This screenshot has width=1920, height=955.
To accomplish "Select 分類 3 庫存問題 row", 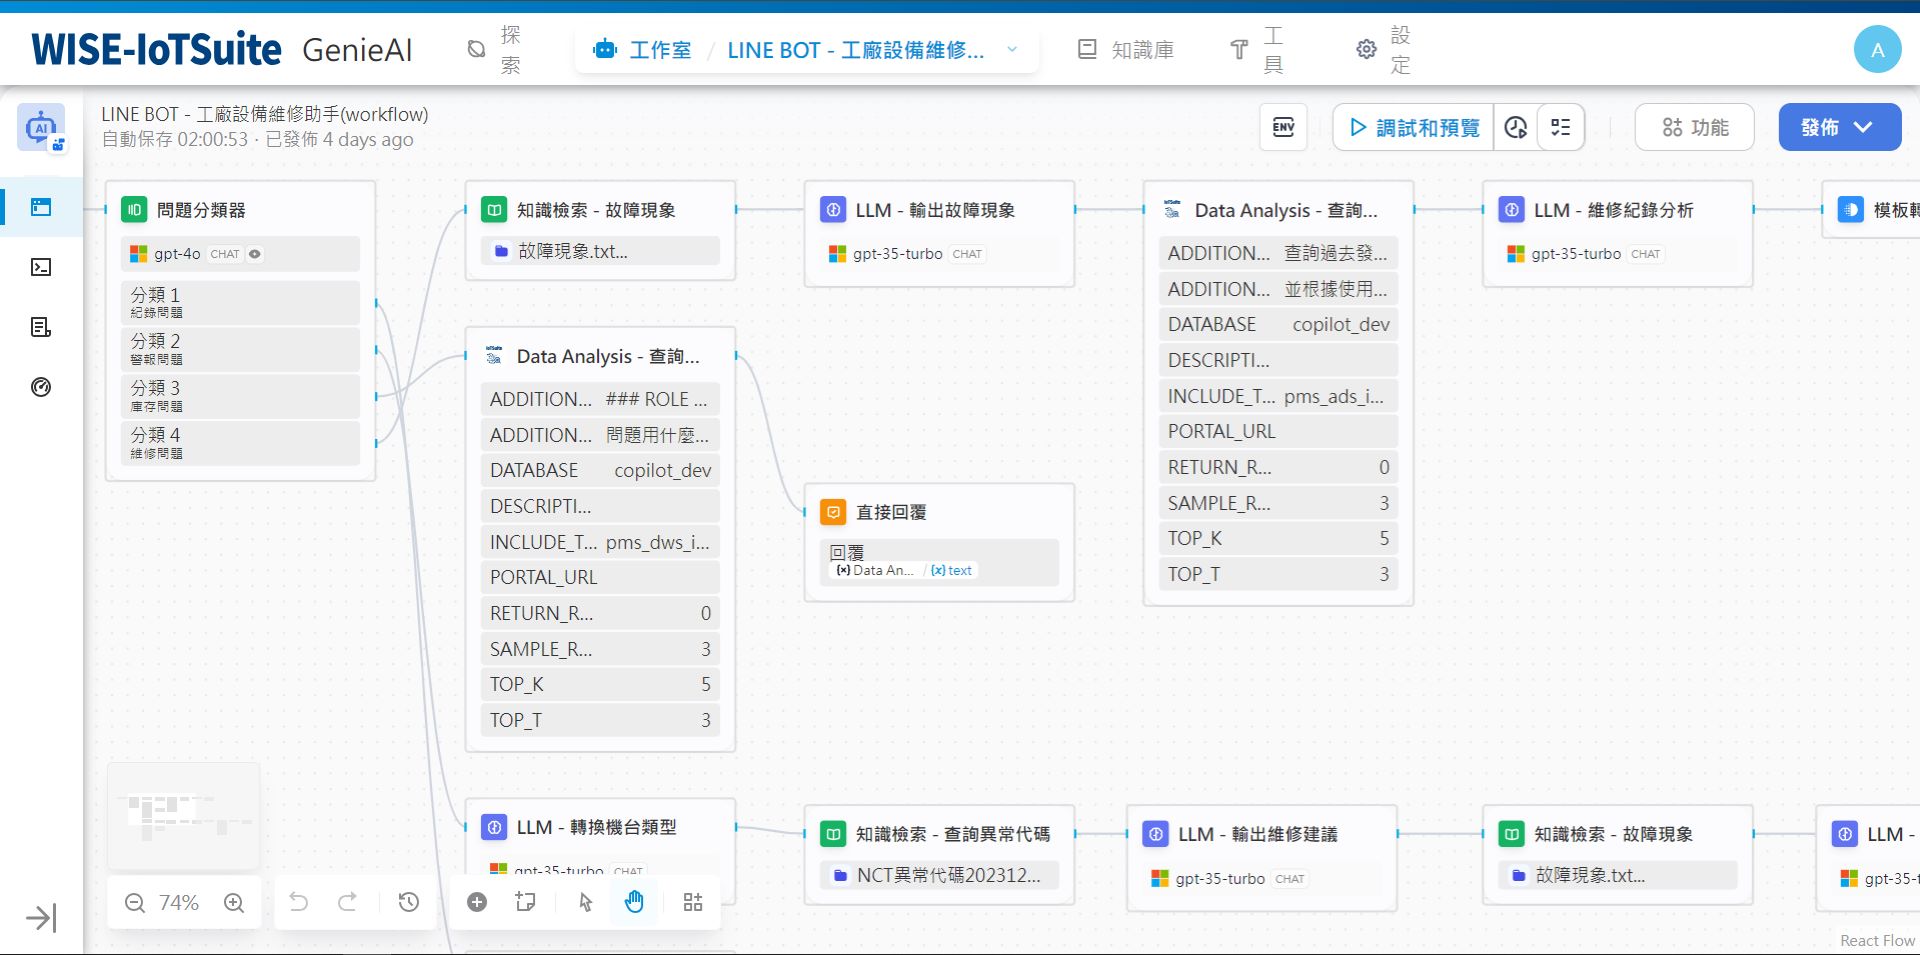I will tap(240, 396).
